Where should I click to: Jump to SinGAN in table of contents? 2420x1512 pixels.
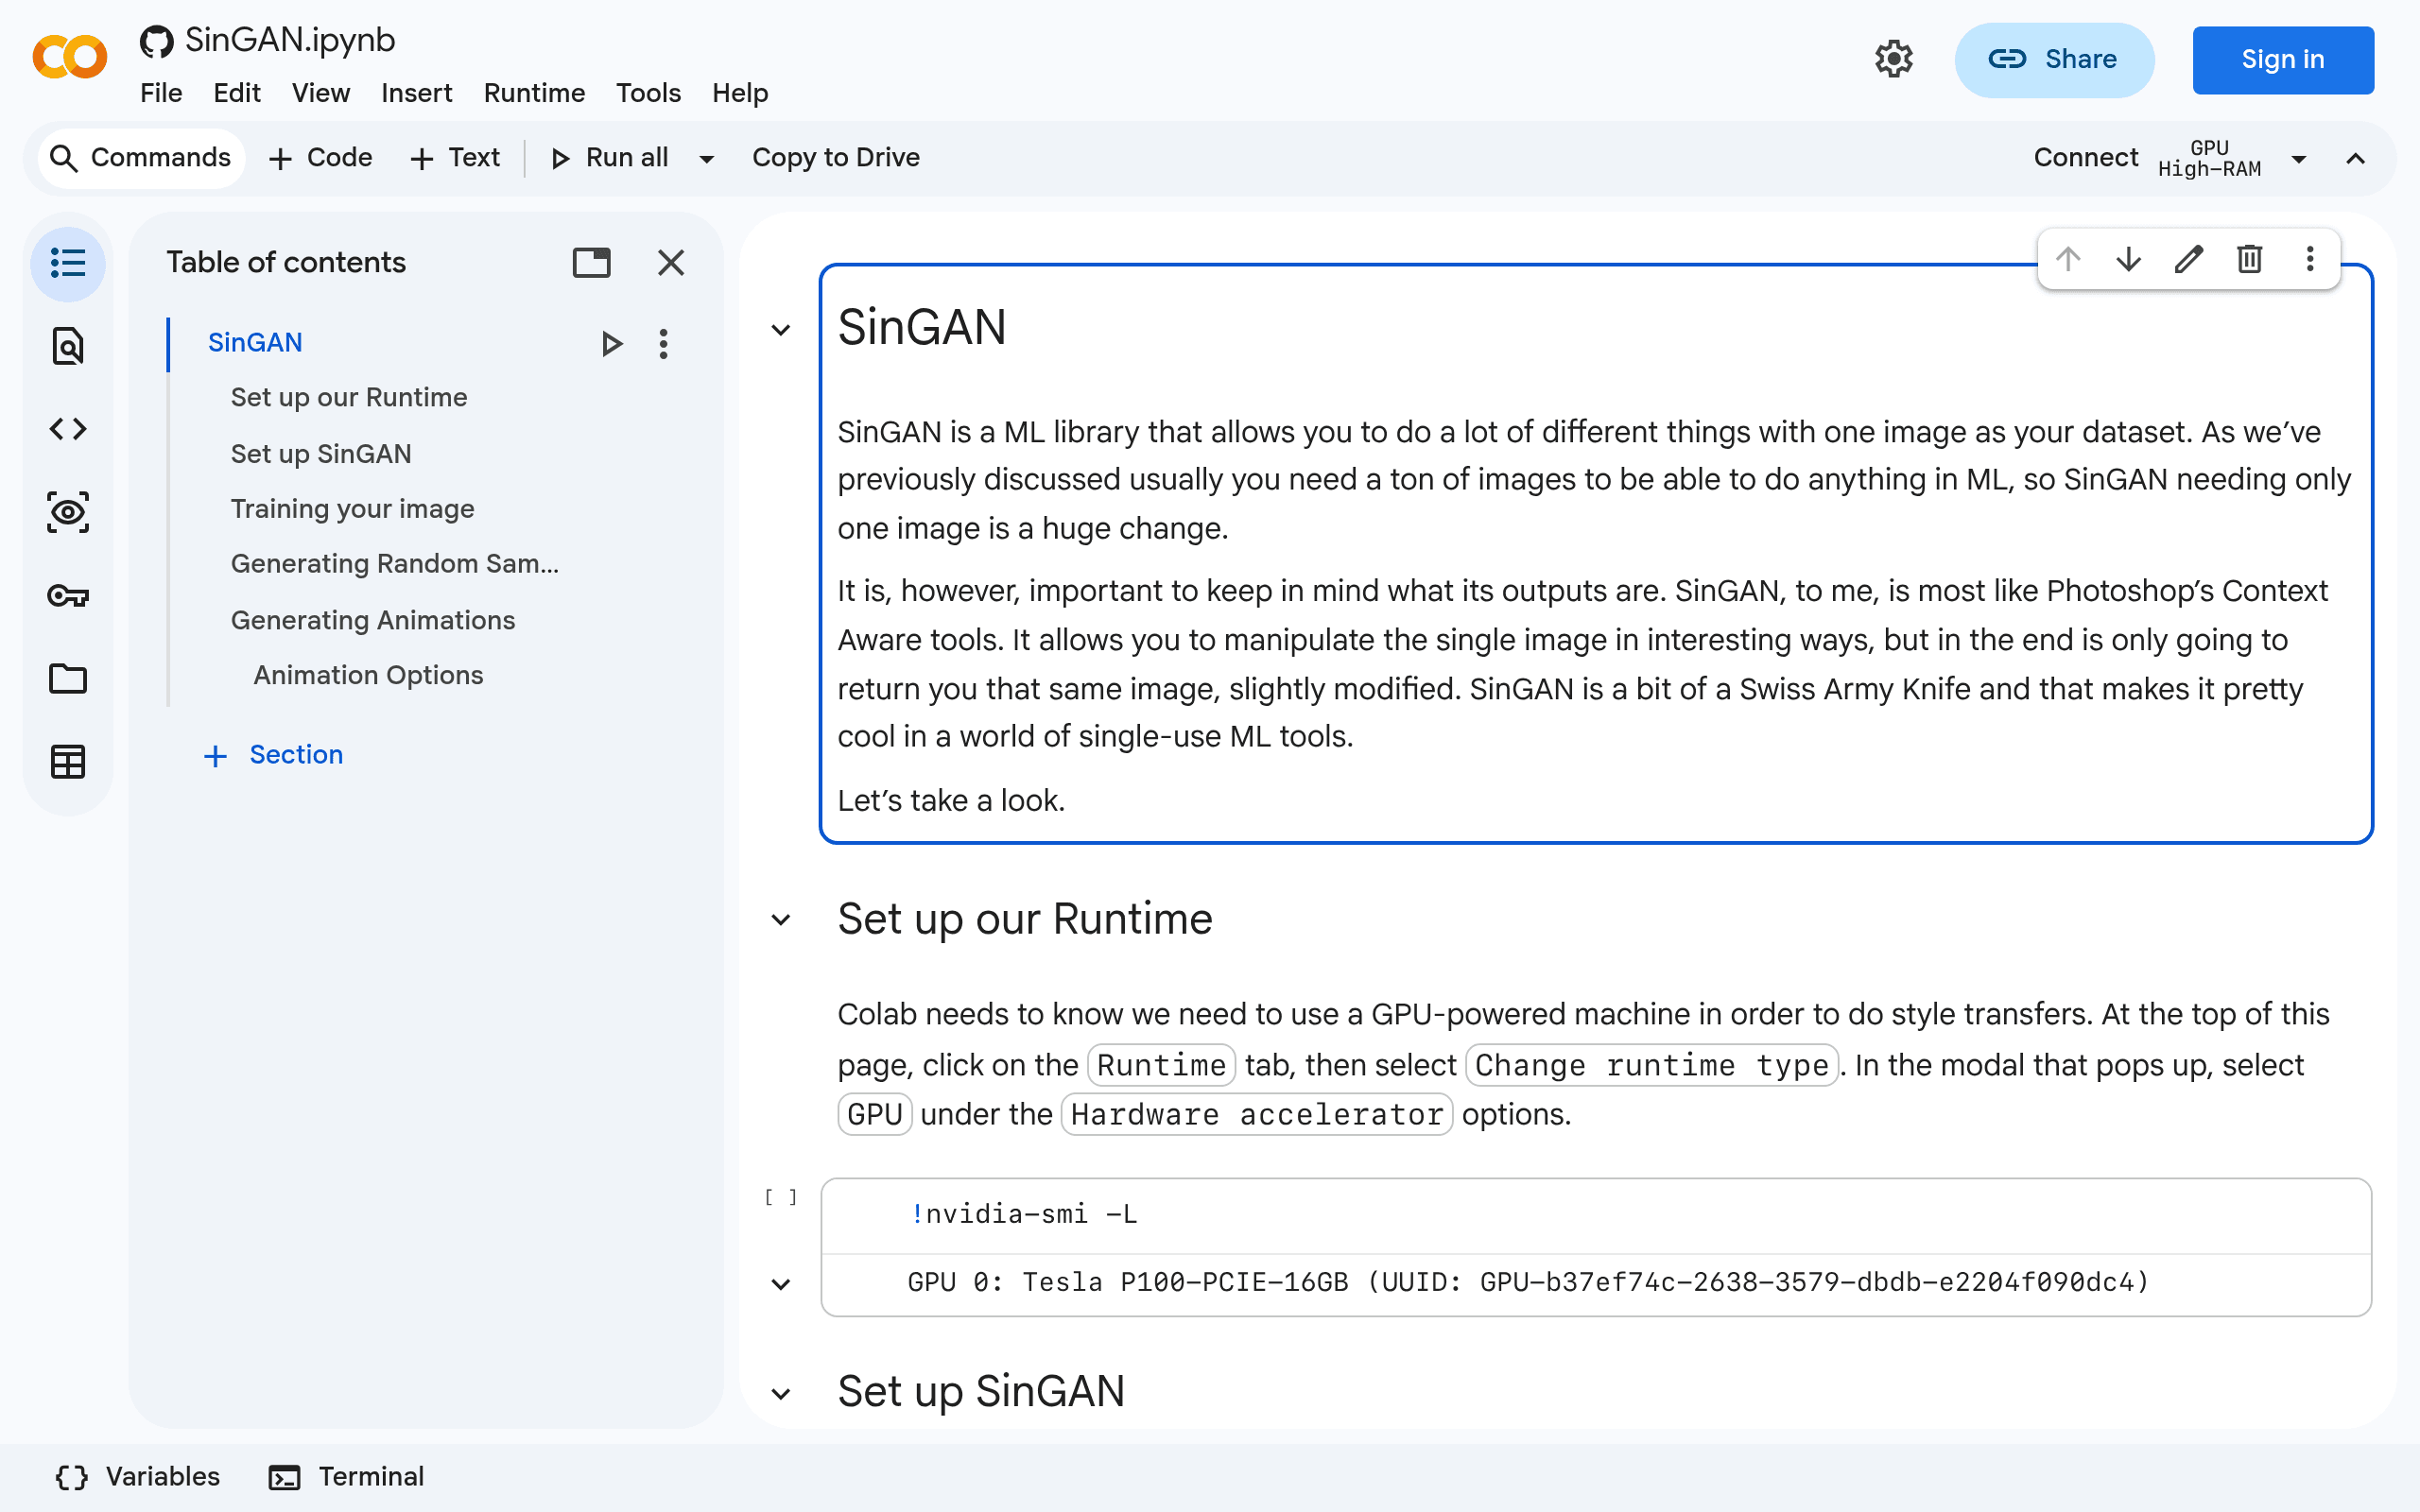(255, 343)
